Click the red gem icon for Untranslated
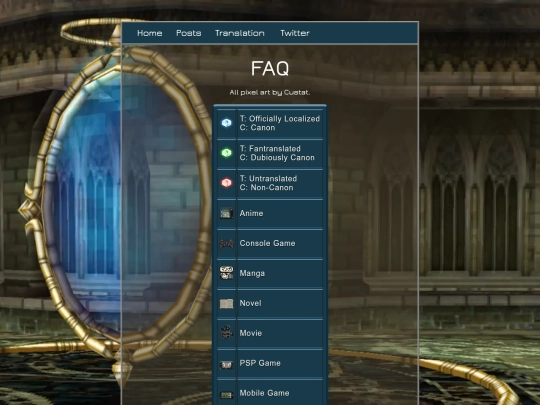Image resolution: width=540 pixels, height=405 pixels. 226,183
